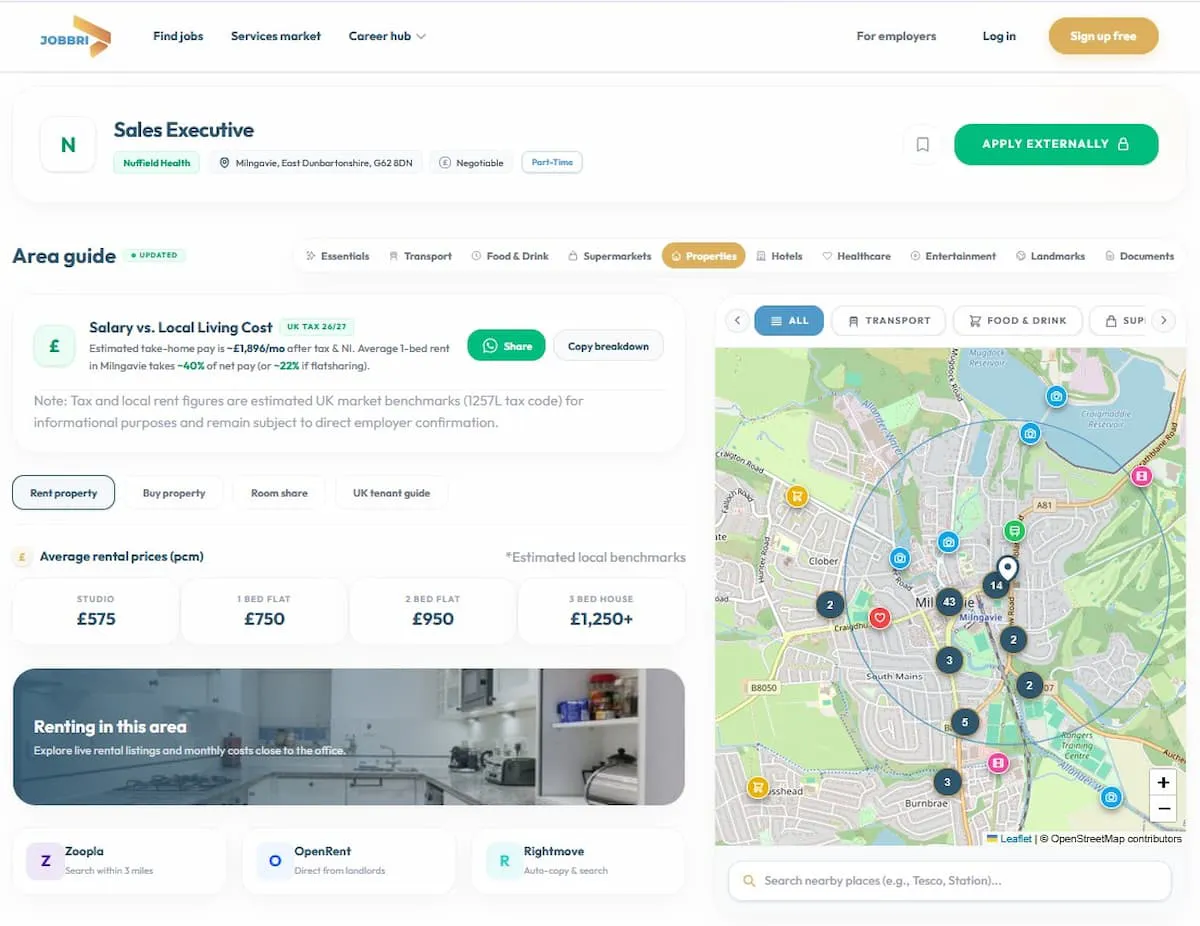This screenshot has height=926, width=1200.
Task: Show previous map filter categories arrow
Action: pyautogui.click(x=737, y=321)
